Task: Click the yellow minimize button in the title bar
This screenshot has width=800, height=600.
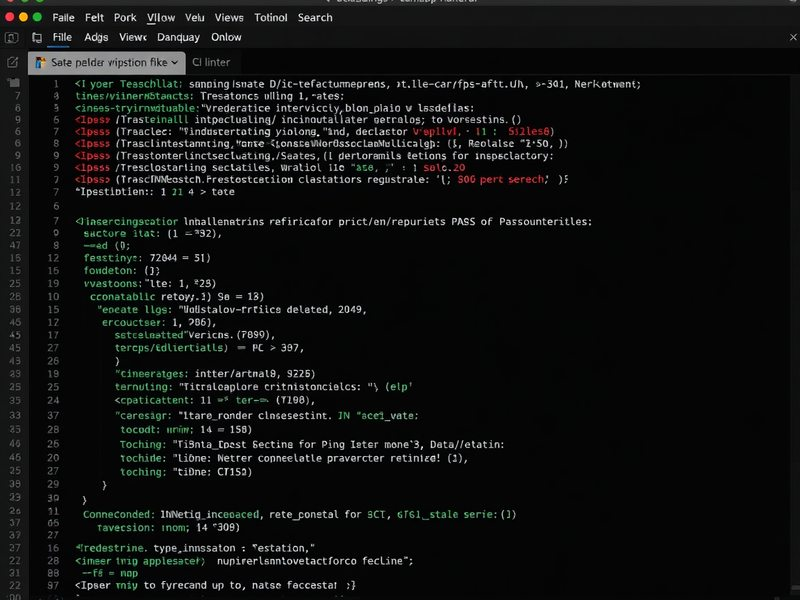Action: (23, 17)
